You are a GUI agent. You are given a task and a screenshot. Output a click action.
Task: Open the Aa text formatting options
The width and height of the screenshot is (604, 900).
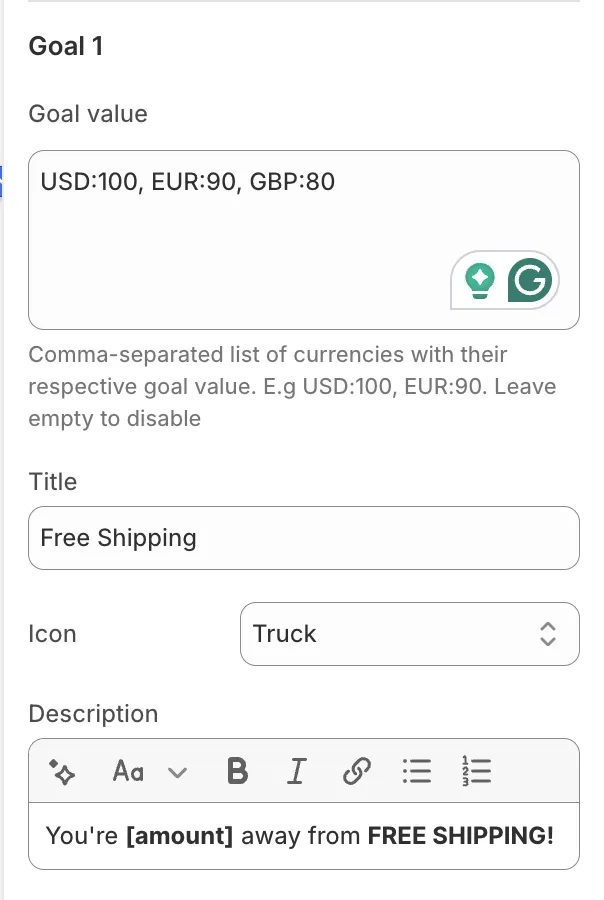click(x=128, y=771)
